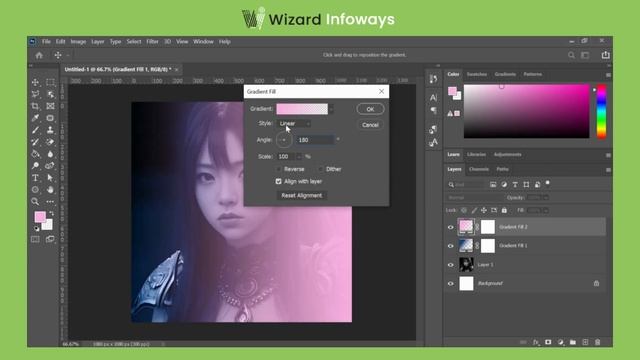Select the Frame tool
The height and width of the screenshot is (360, 640).
[50, 106]
